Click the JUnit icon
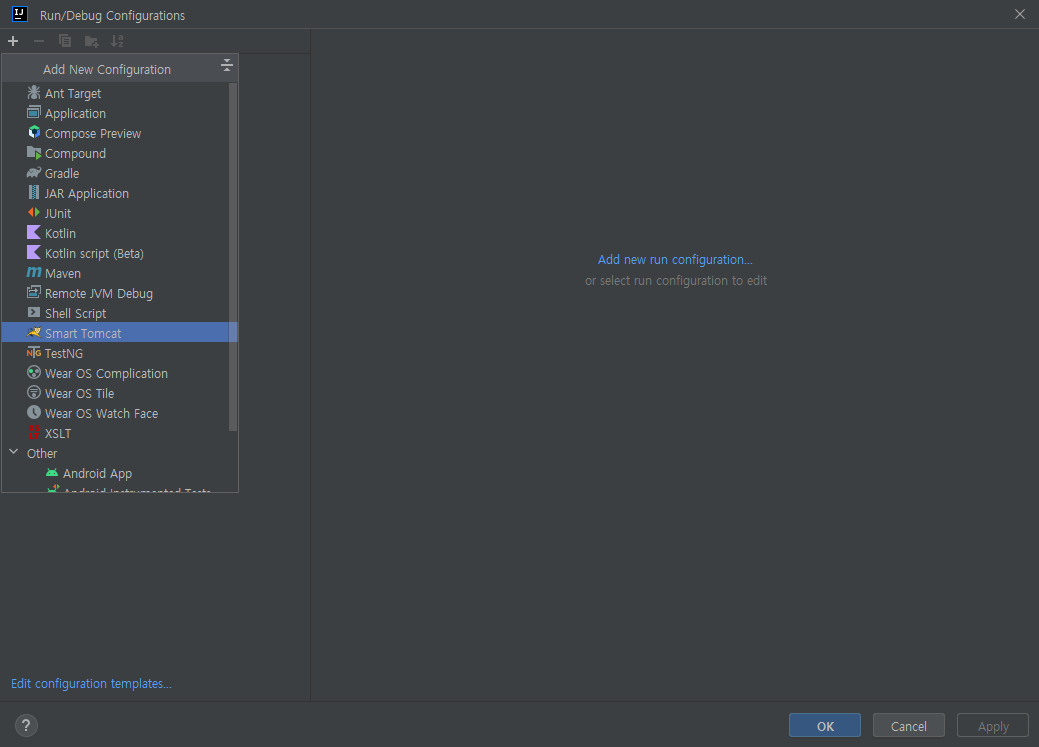Image resolution: width=1039 pixels, height=747 pixels. coord(34,213)
